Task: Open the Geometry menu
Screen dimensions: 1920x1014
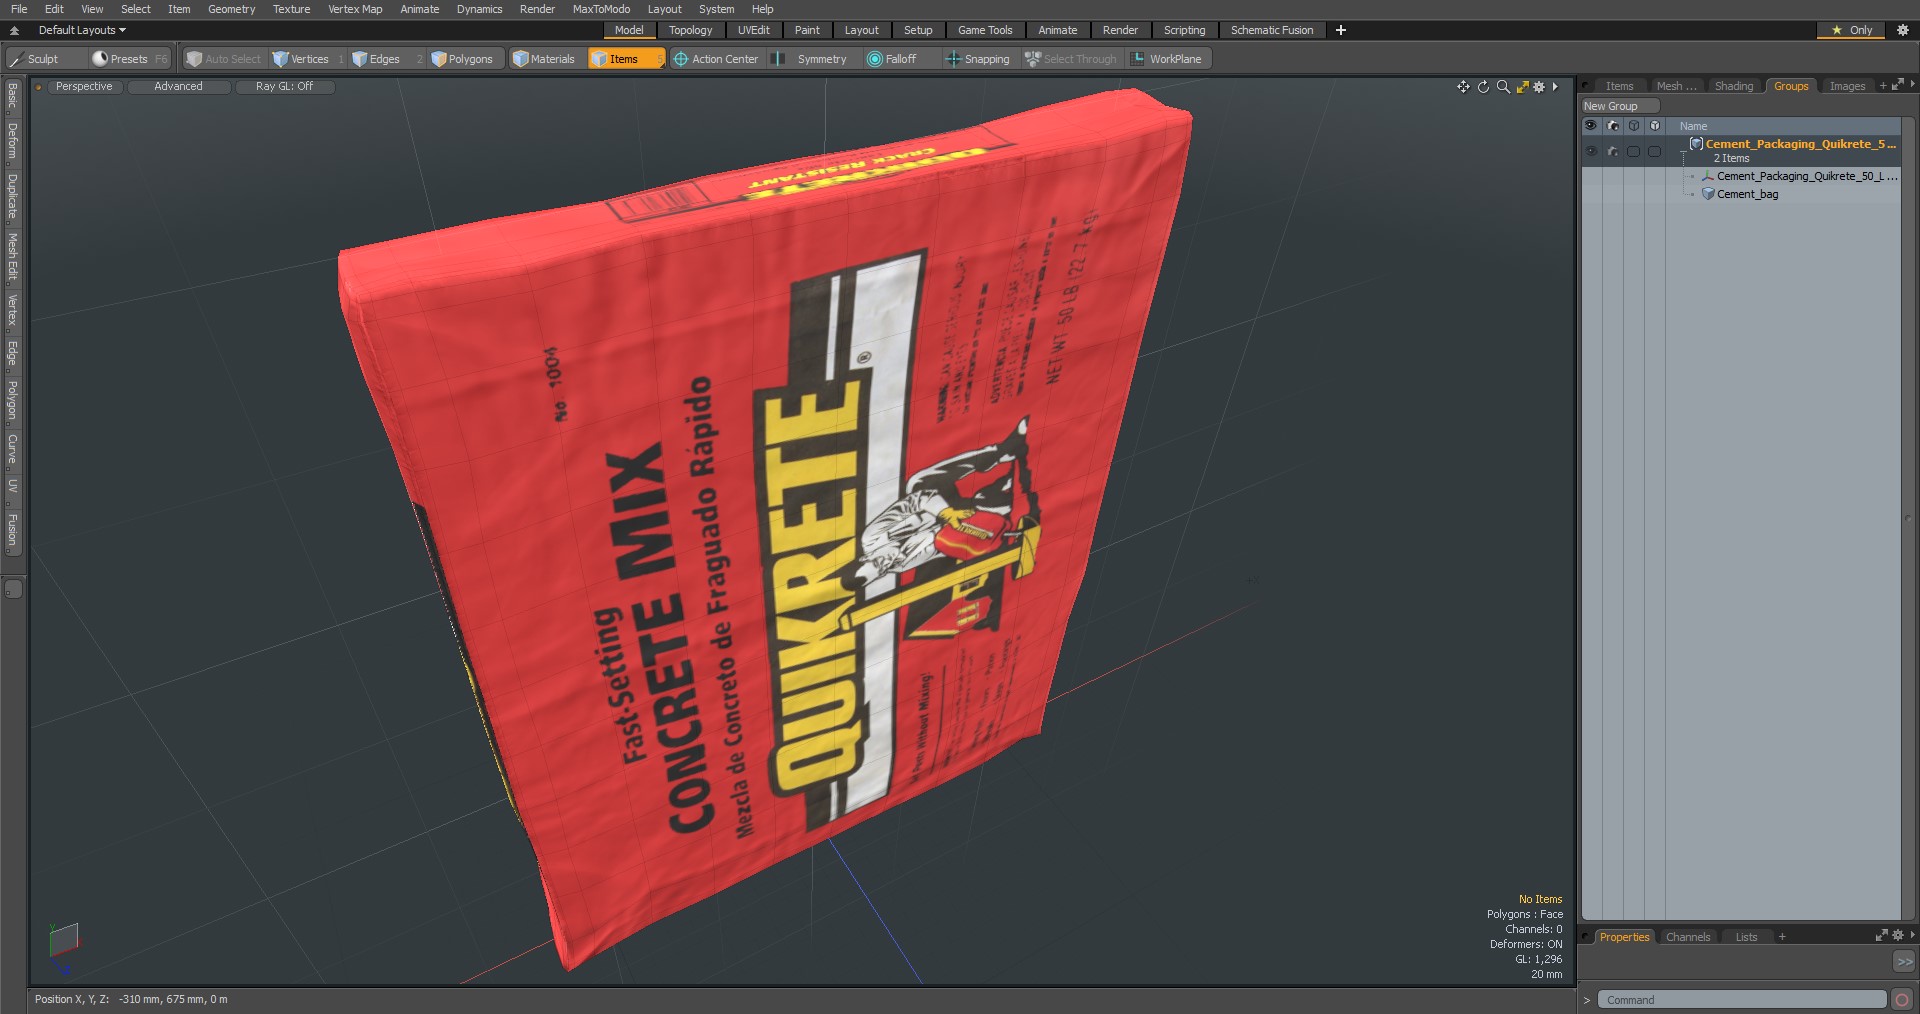Action: [x=231, y=9]
